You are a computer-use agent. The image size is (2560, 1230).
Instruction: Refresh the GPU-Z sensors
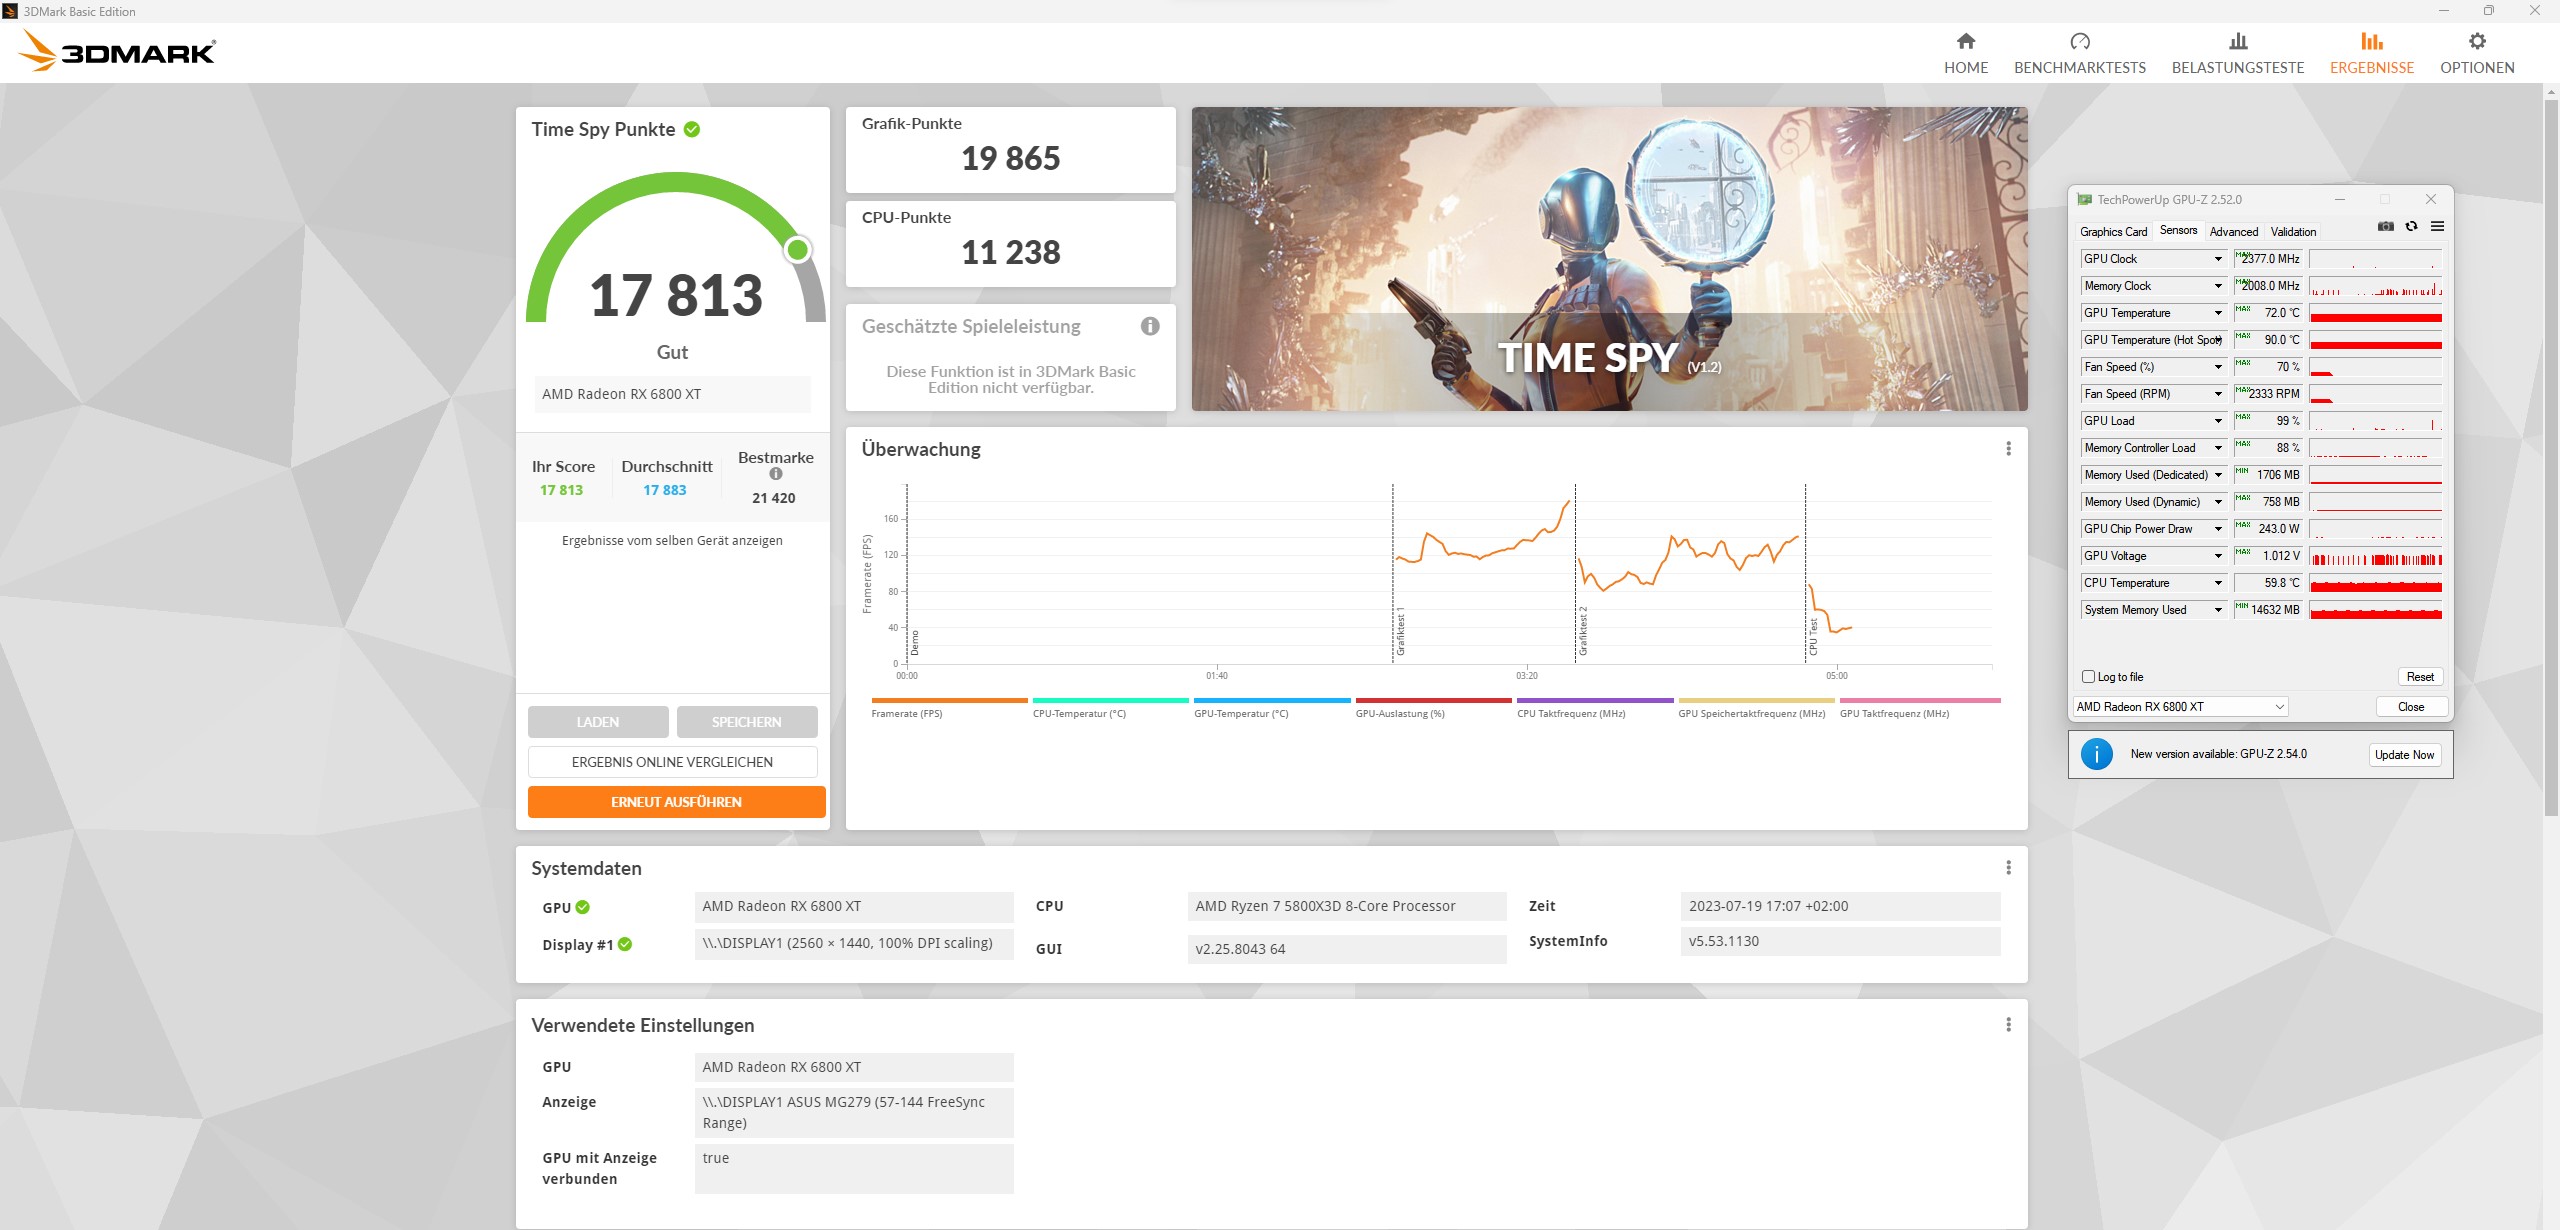pos(2411,227)
